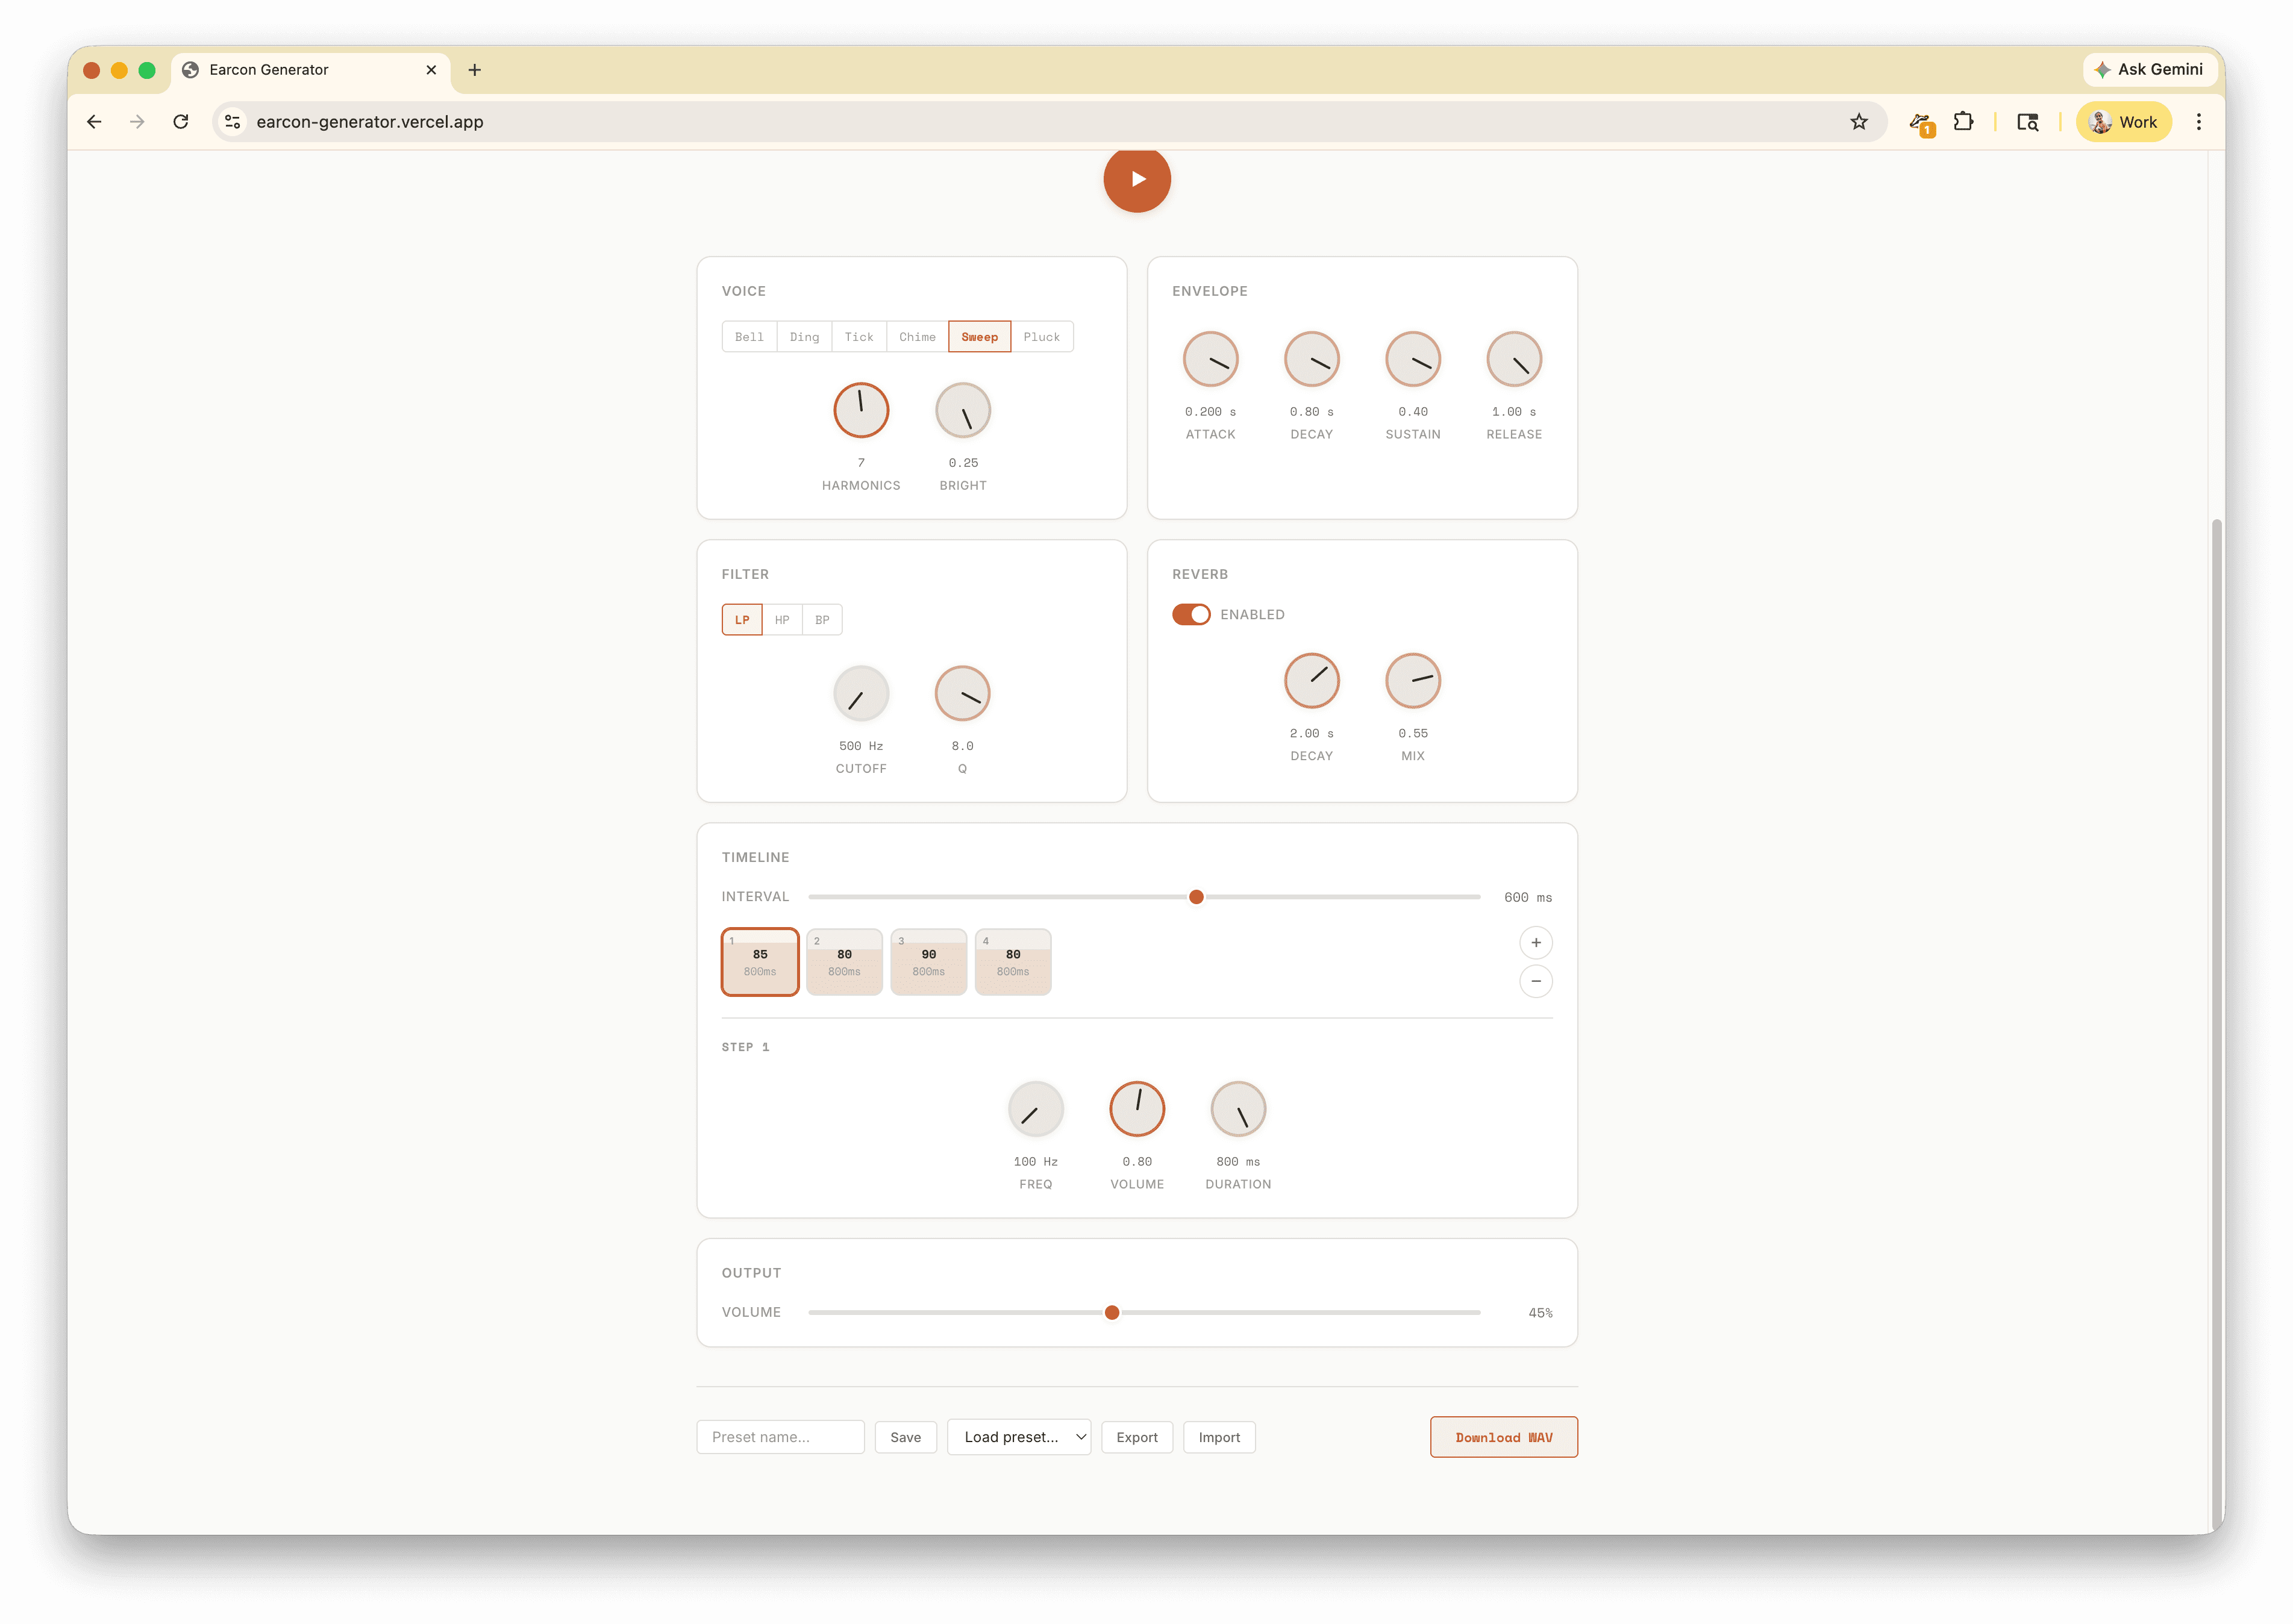Turn the Release knob

pos(1513,358)
